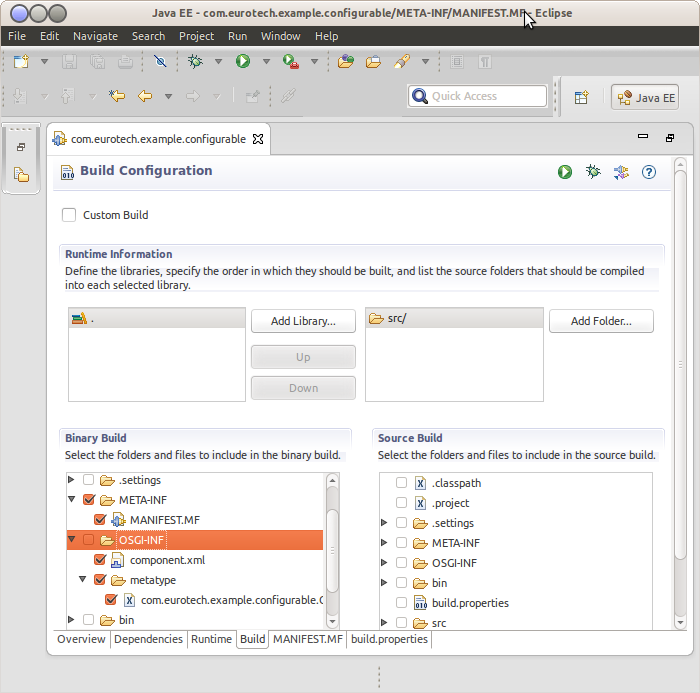Click the Add Library... button

[303, 321]
